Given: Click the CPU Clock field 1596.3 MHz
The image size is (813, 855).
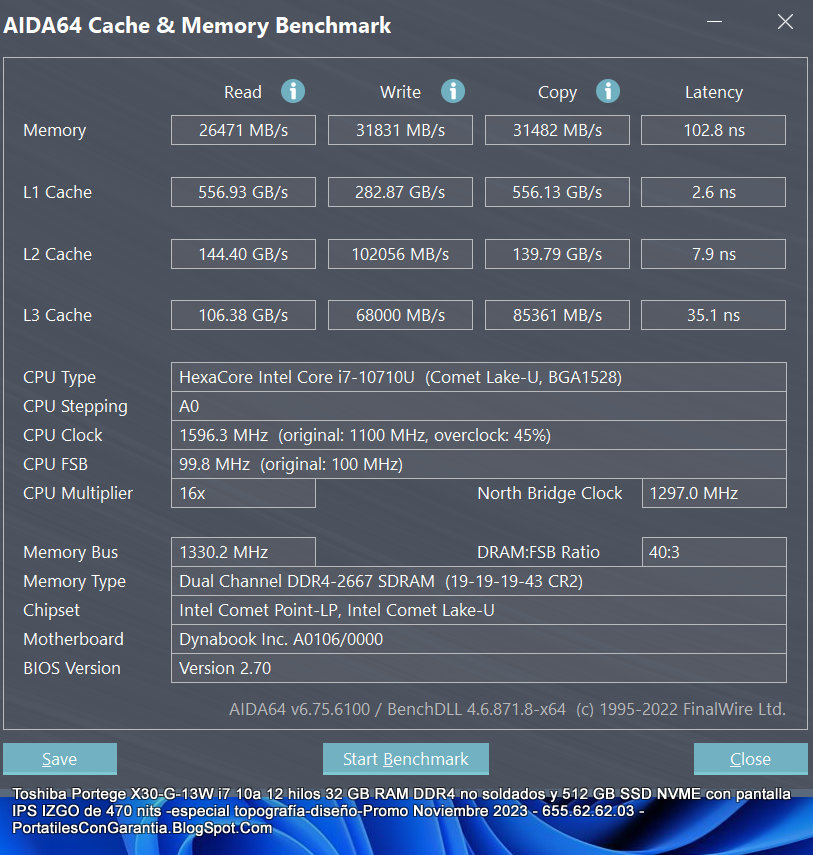Looking at the screenshot, I should point(479,435).
